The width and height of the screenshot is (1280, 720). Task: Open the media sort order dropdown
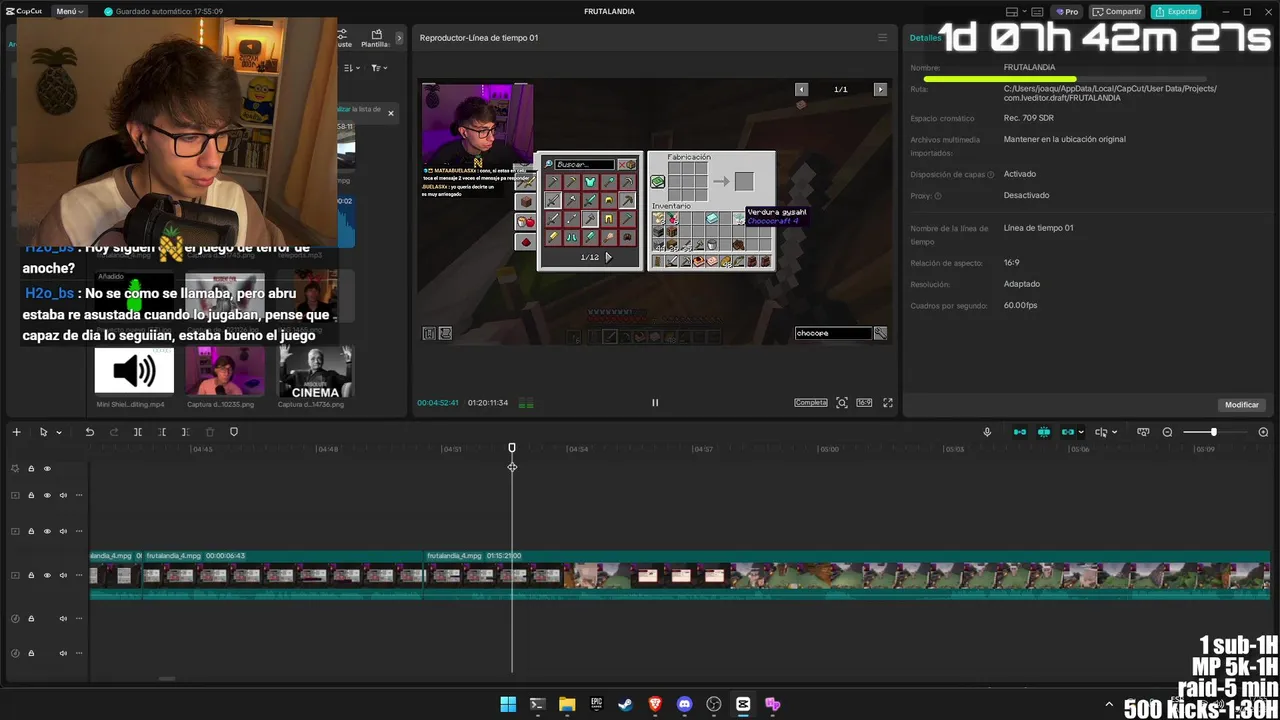(352, 68)
